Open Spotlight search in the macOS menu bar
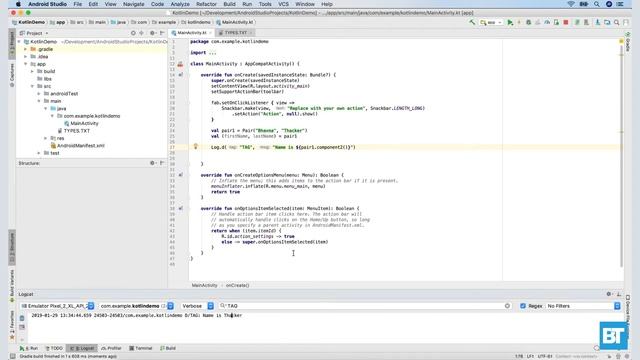Viewport: 640px width, 360px height. tap(597, 4)
